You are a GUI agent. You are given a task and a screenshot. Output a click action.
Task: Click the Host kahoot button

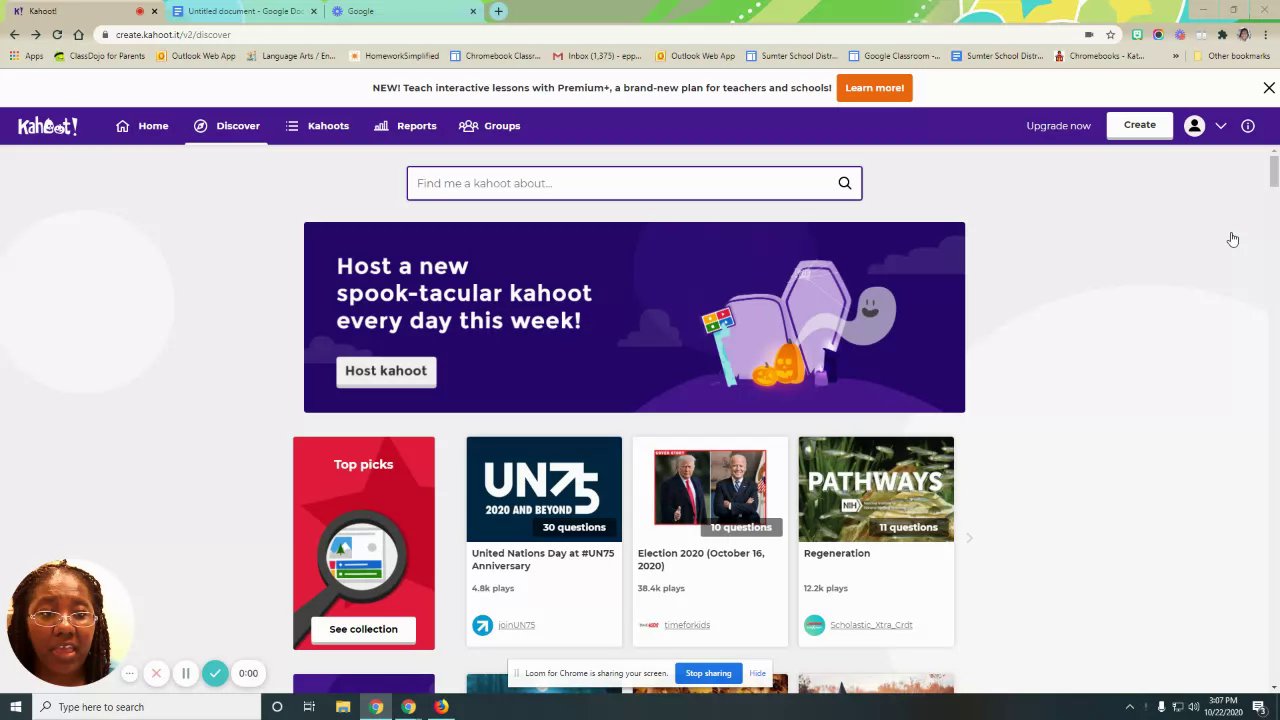click(386, 371)
